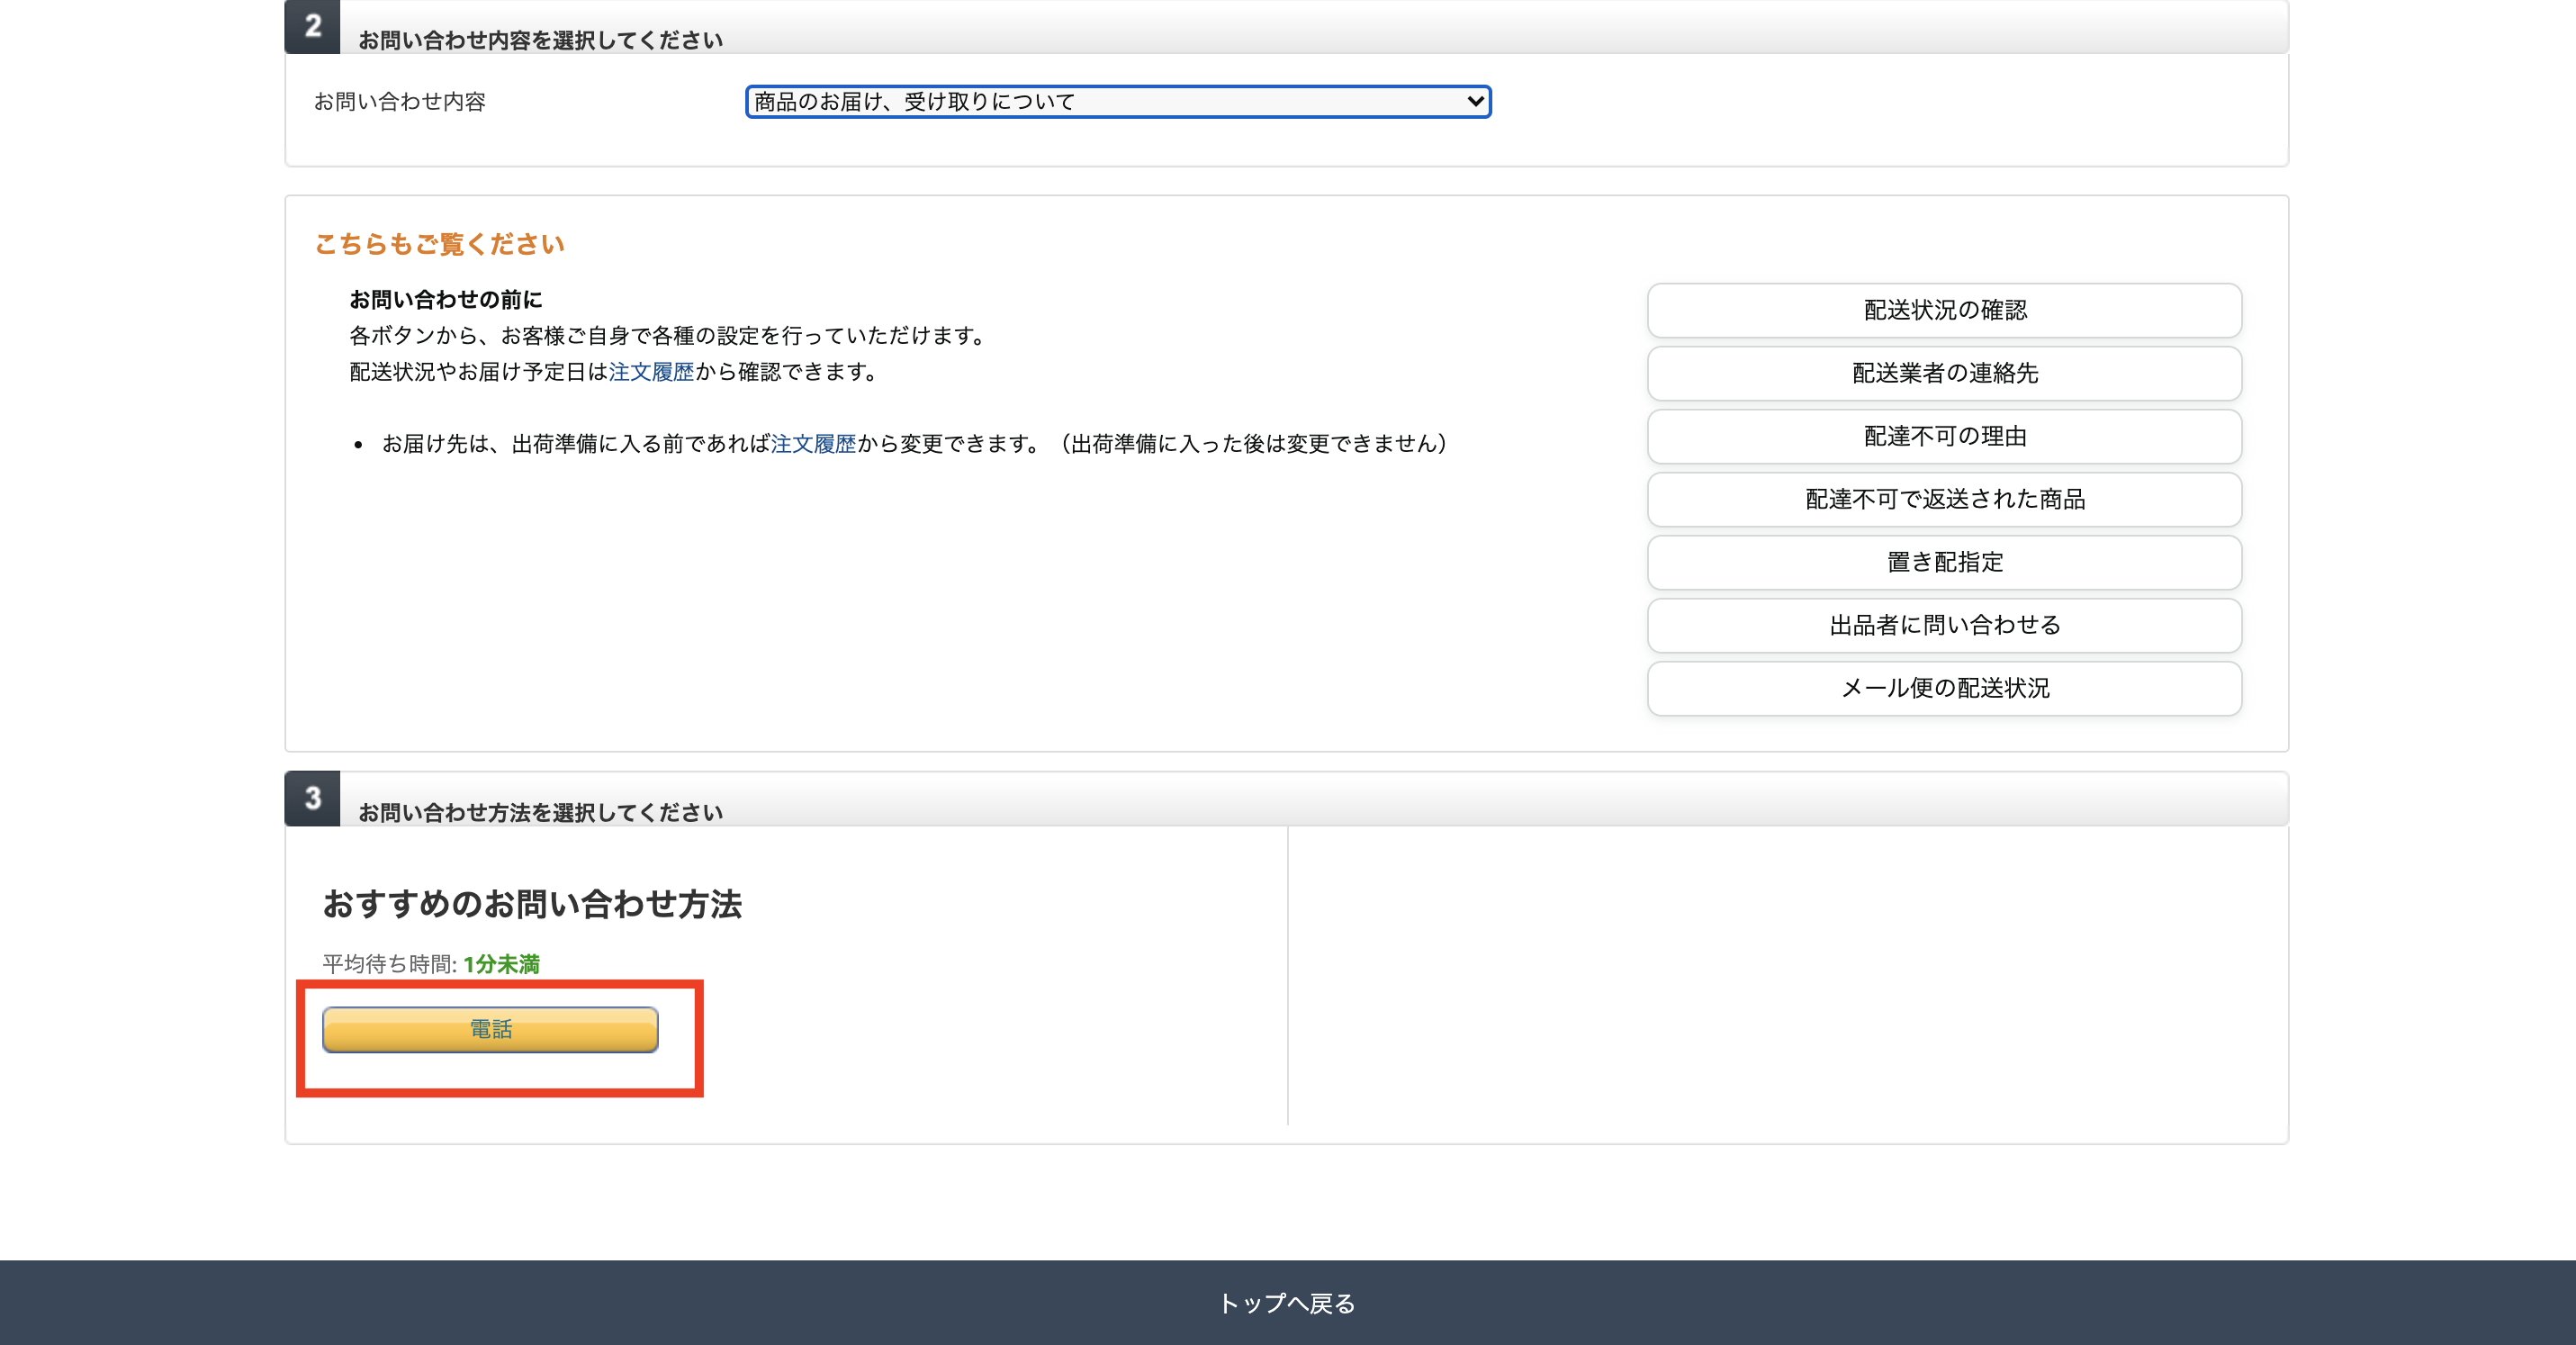Click the dropdown chevron arrow of the inquiry select
2576x1345 pixels.
tap(1474, 102)
